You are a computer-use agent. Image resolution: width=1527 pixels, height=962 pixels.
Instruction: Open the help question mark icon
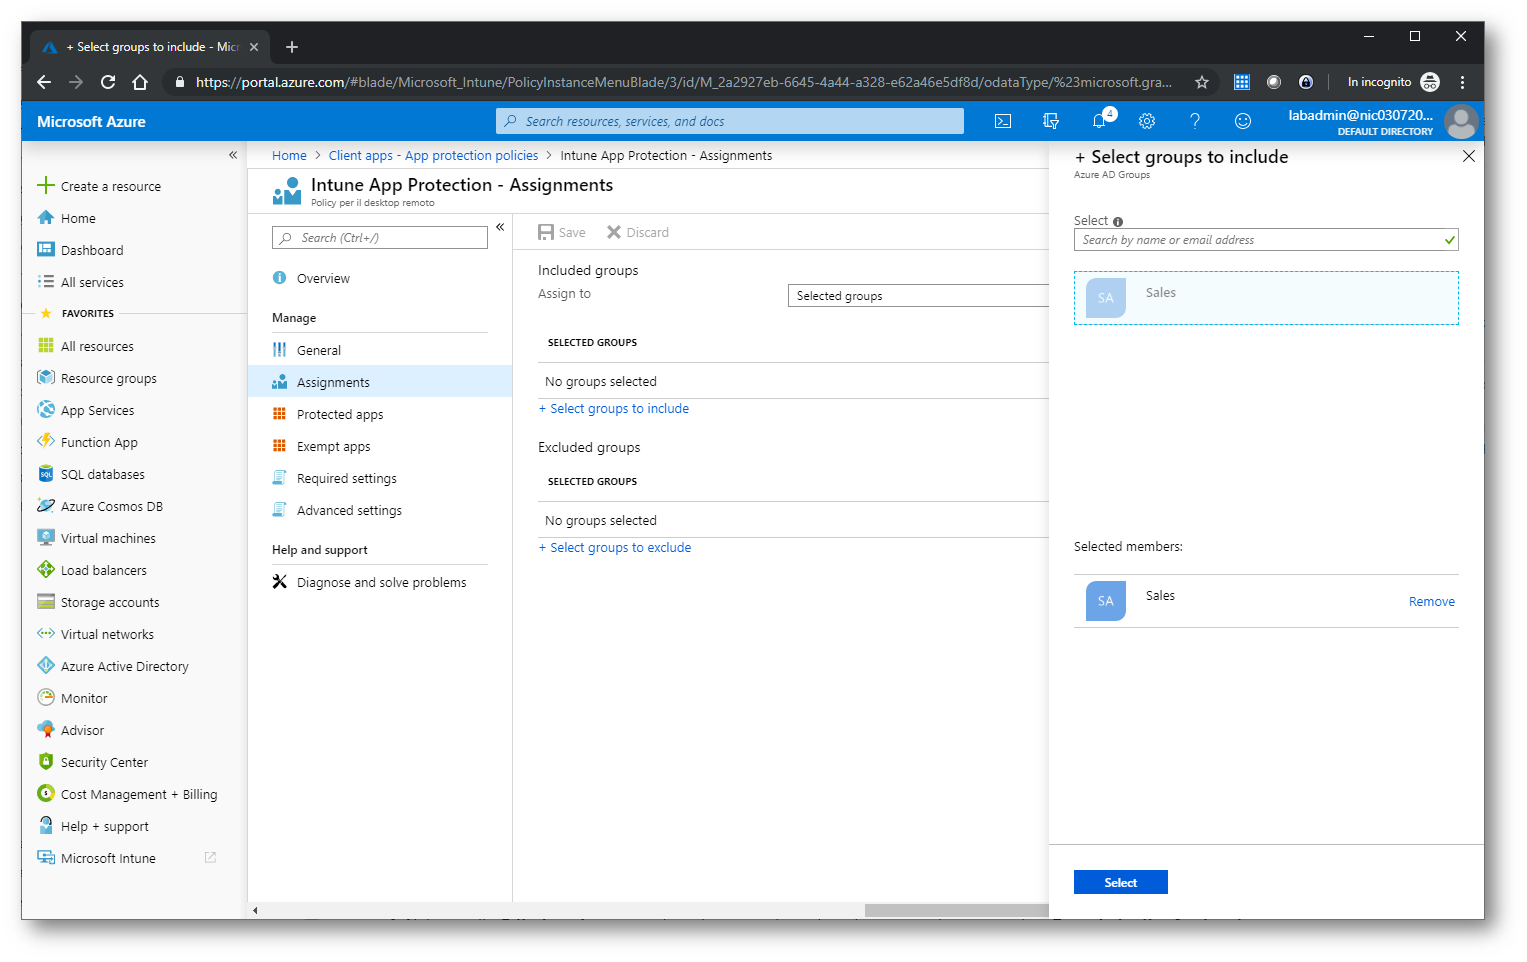1195,121
